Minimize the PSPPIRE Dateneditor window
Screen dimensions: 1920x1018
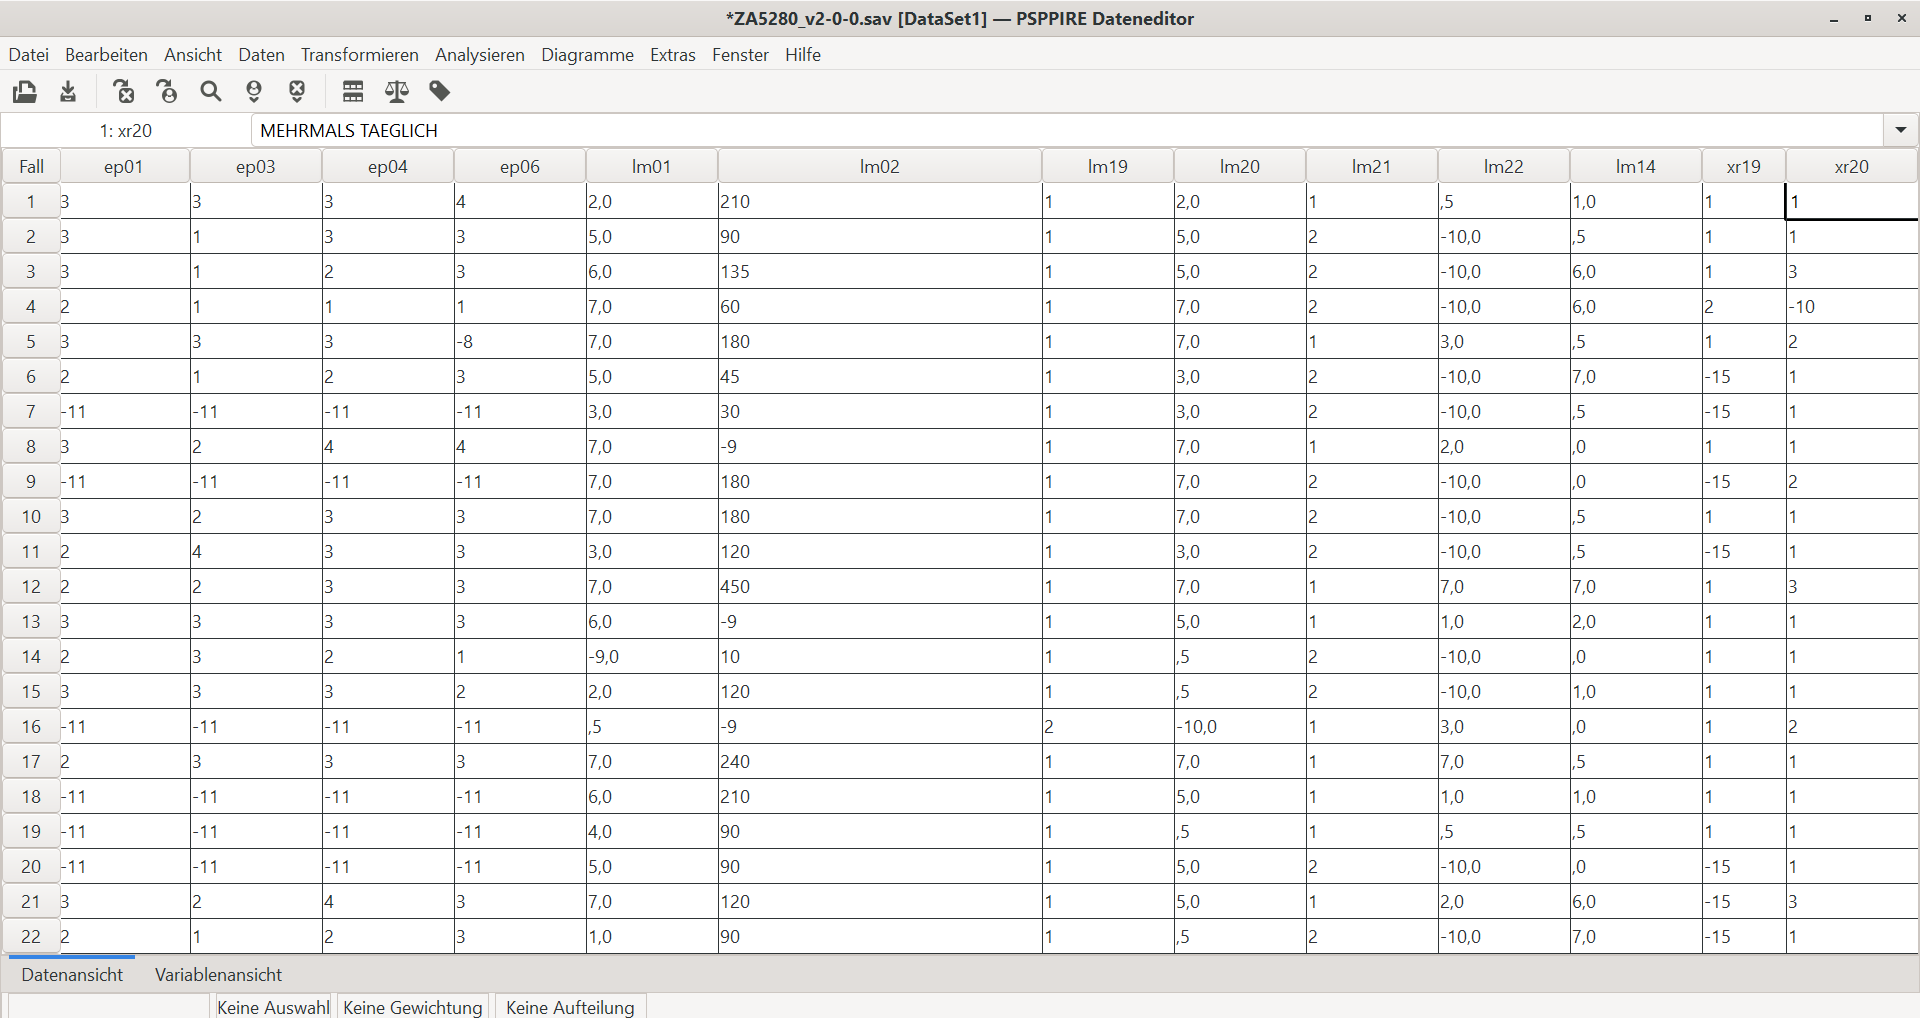(x=1834, y=19)
